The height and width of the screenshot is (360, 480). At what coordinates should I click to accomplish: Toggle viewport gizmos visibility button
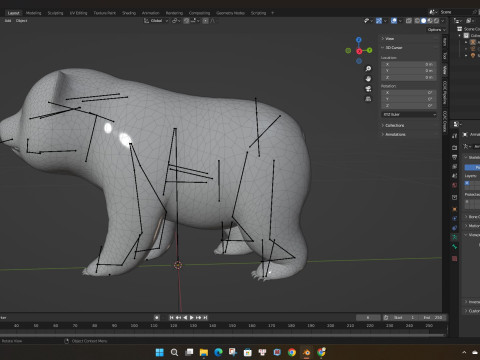click(x=379, y=21)
